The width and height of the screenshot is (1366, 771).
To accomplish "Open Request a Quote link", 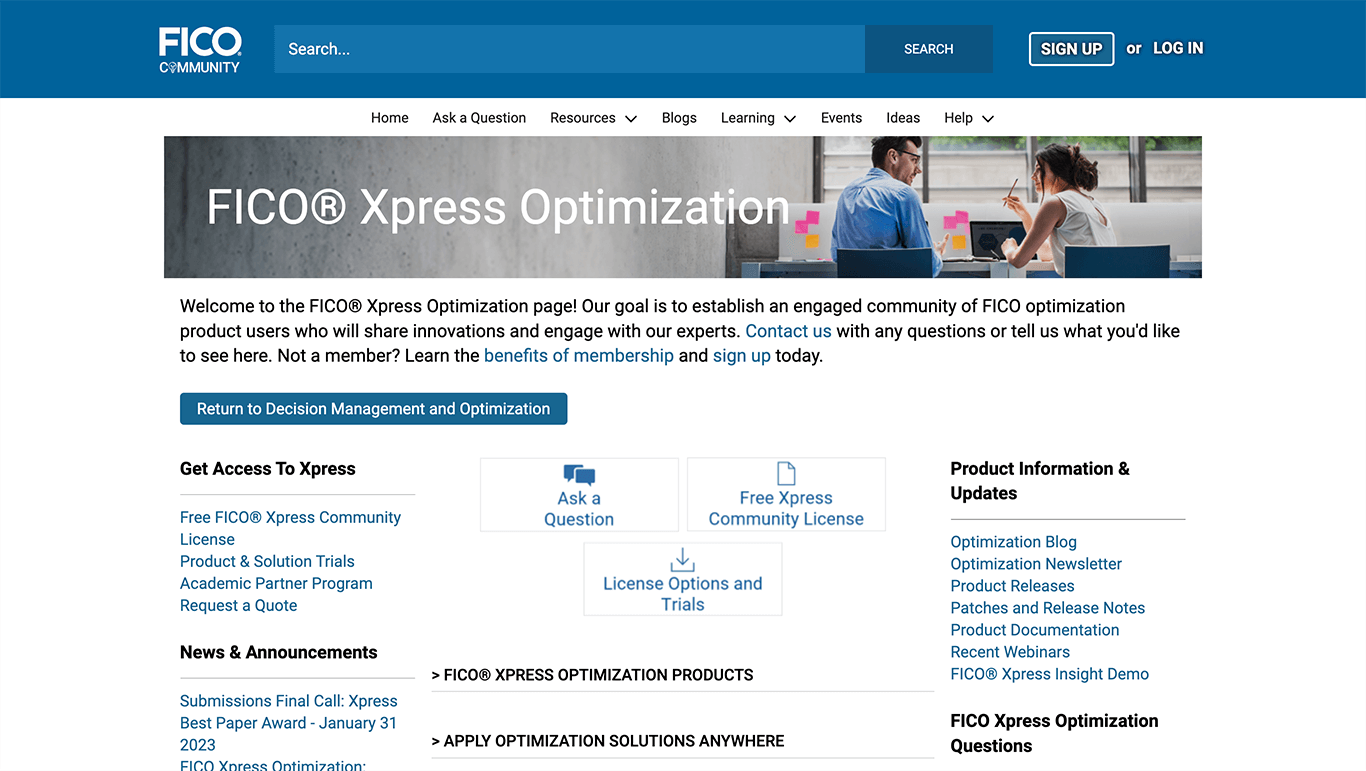I will (238, 606).
